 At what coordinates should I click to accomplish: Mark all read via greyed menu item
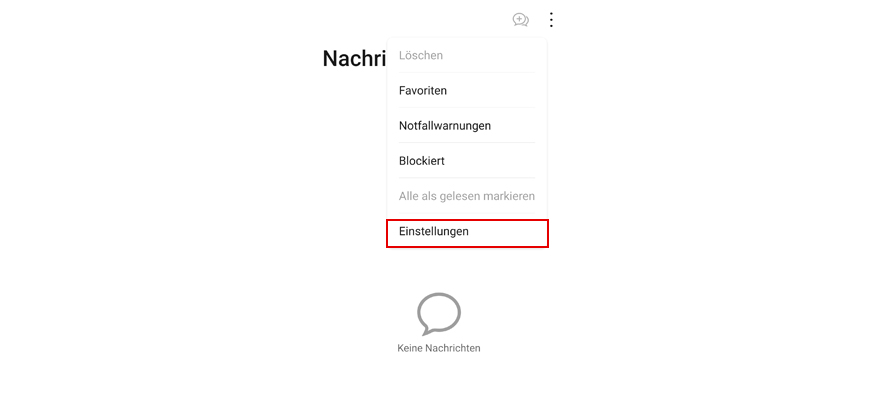tap(467, 196)
